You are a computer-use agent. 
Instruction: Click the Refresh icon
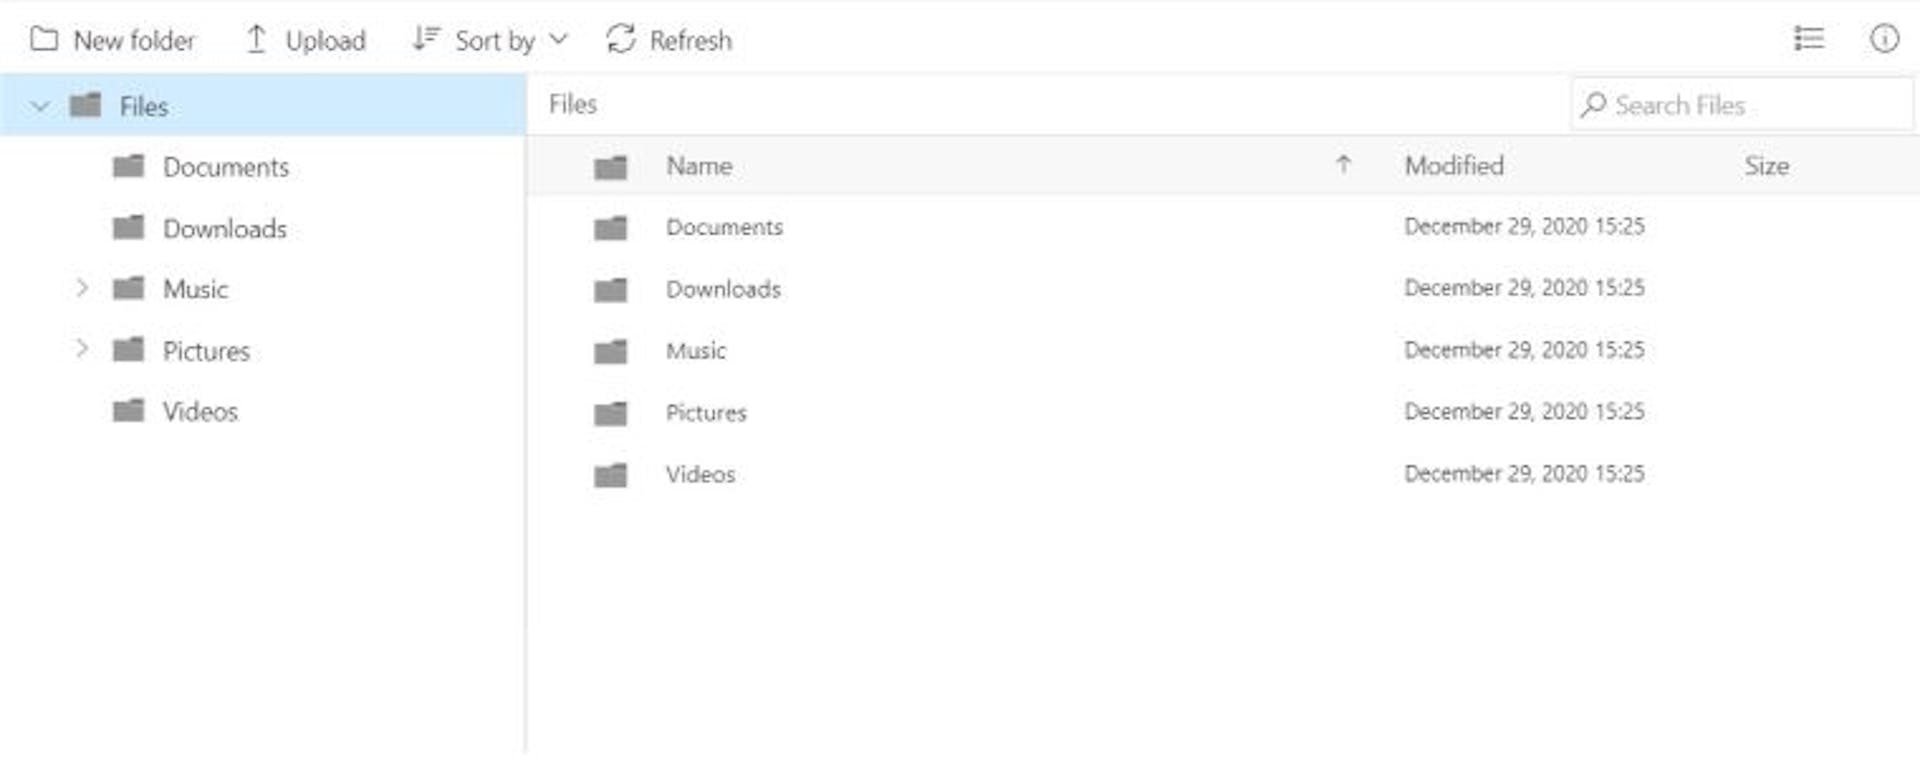coord(620,39)
